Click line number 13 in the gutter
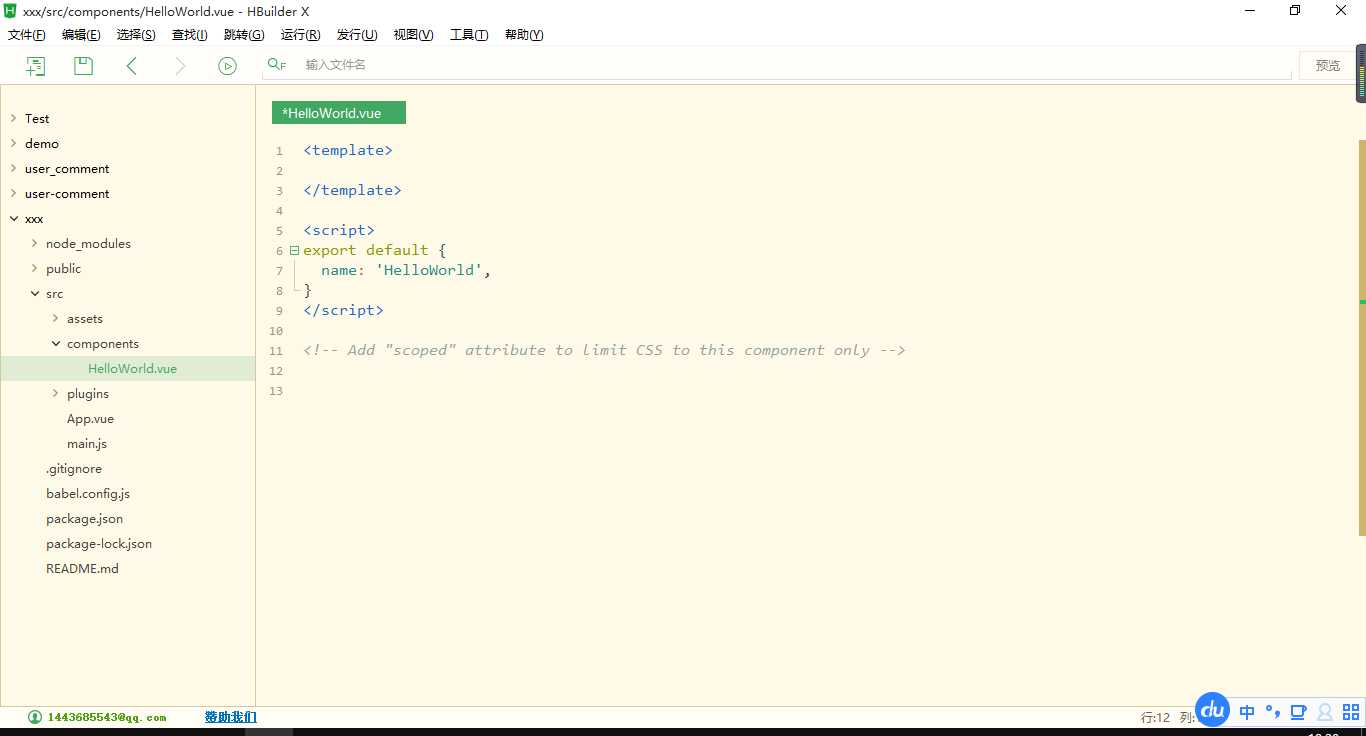This screenshot has height=736, width=1366. (x=277, y=391)
